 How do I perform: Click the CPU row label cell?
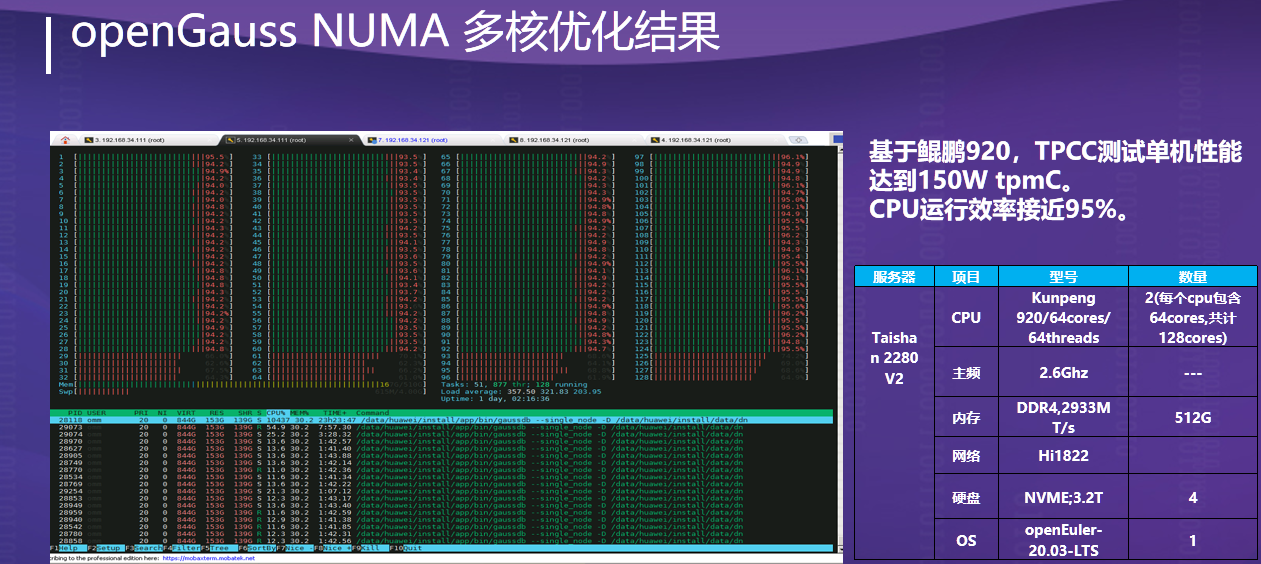(966, 318)
